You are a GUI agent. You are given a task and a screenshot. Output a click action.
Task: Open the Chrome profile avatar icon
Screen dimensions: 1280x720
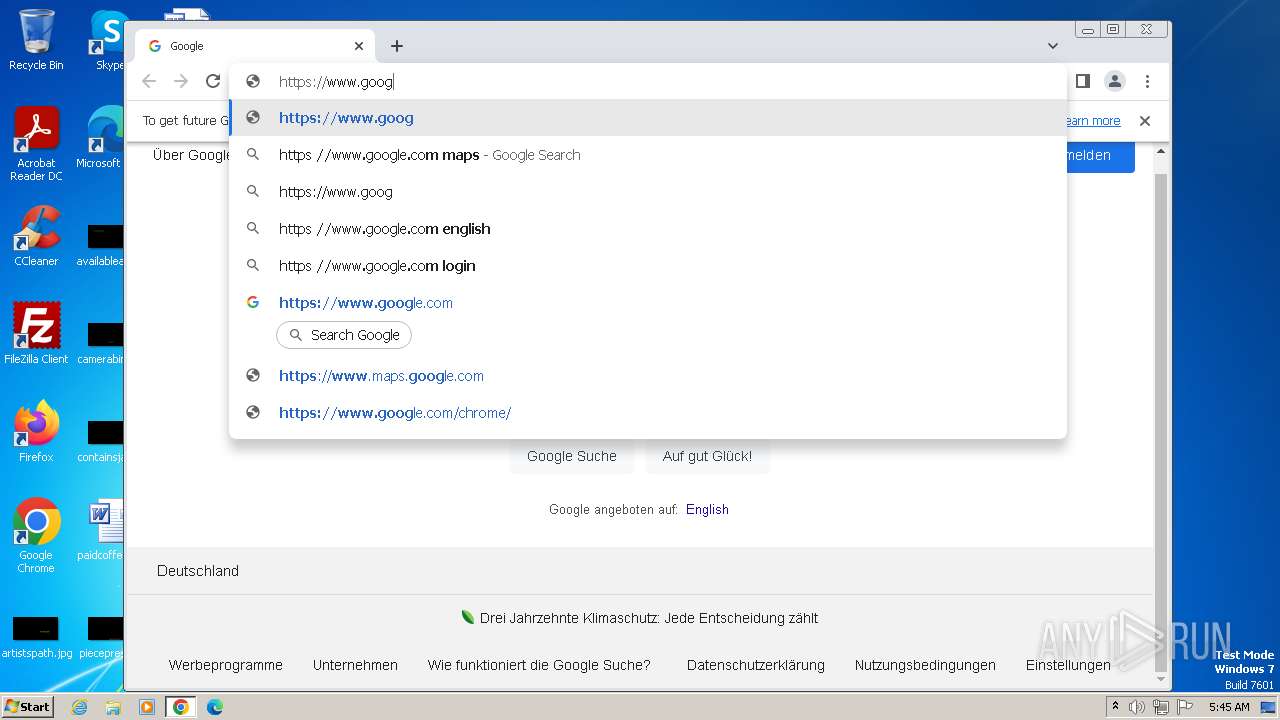pos(1115,81)
